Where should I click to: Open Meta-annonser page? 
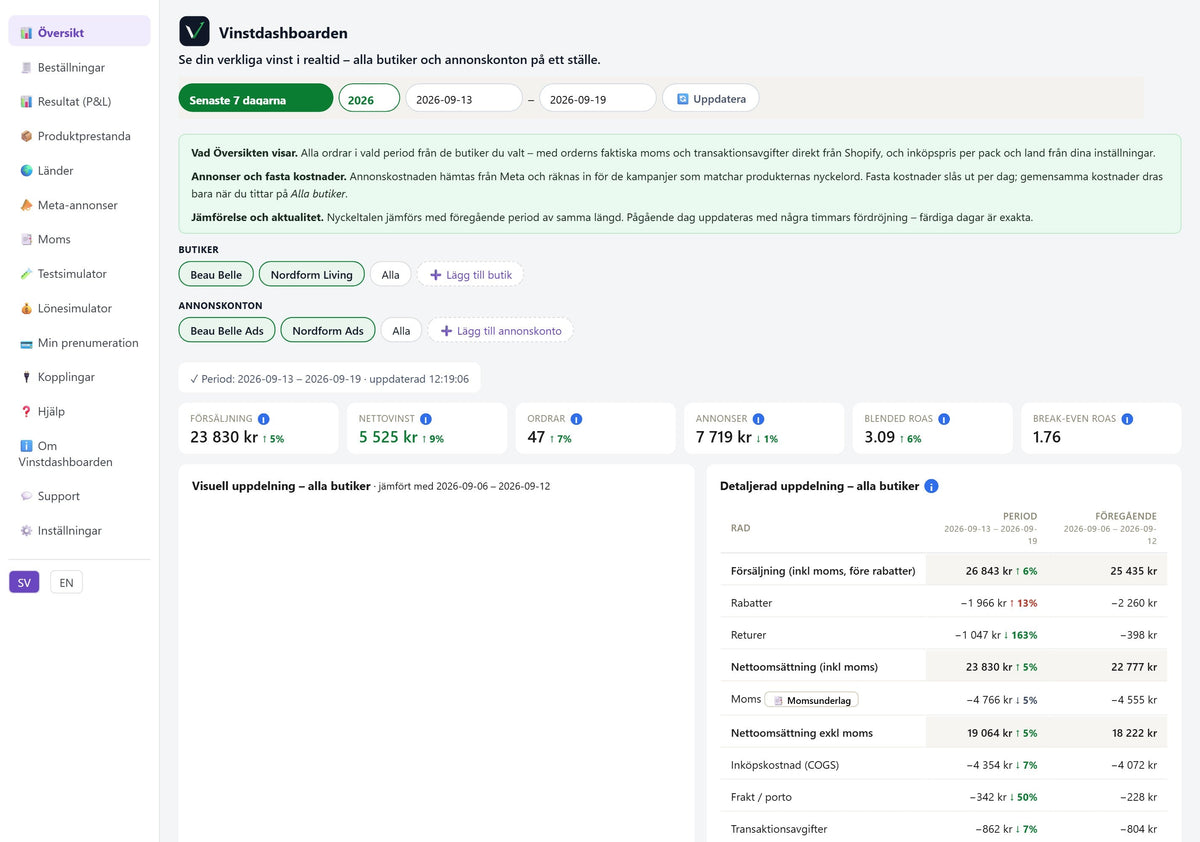(x=79, y=205)
